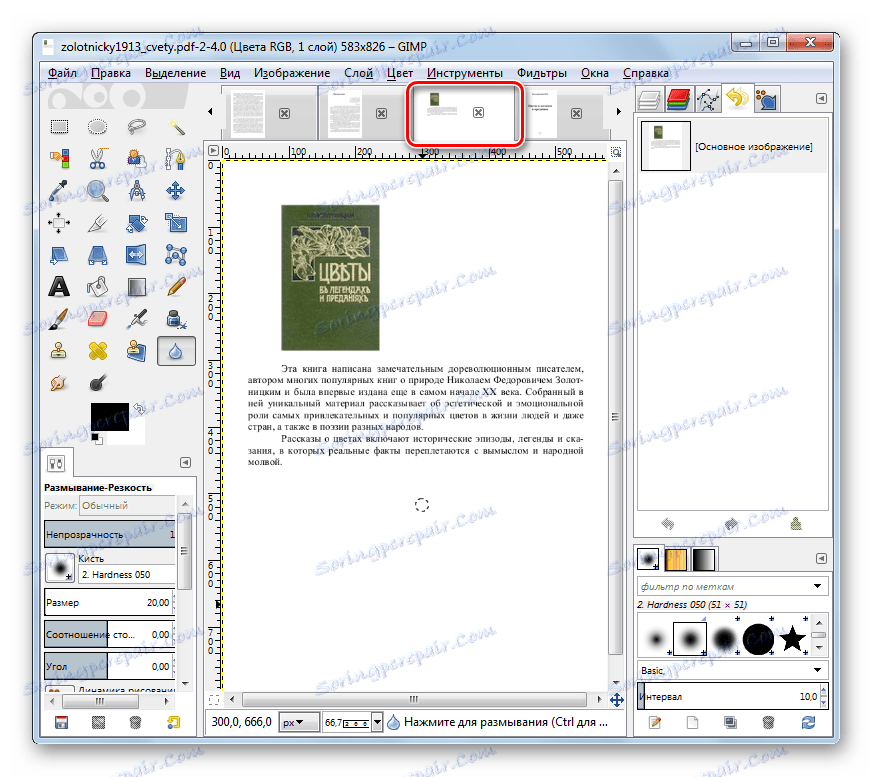The width and height of the screenshot is (873, 777).
Task: Click the redo arrow in history panel
Action: [732, 524]
